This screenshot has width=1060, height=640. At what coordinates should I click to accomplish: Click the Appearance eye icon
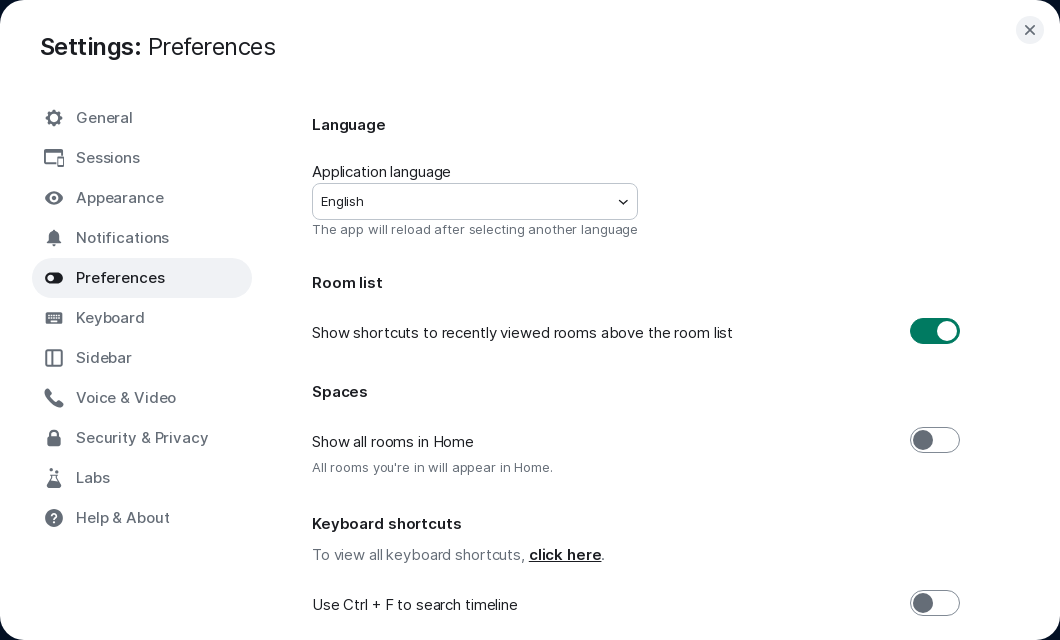54,198
